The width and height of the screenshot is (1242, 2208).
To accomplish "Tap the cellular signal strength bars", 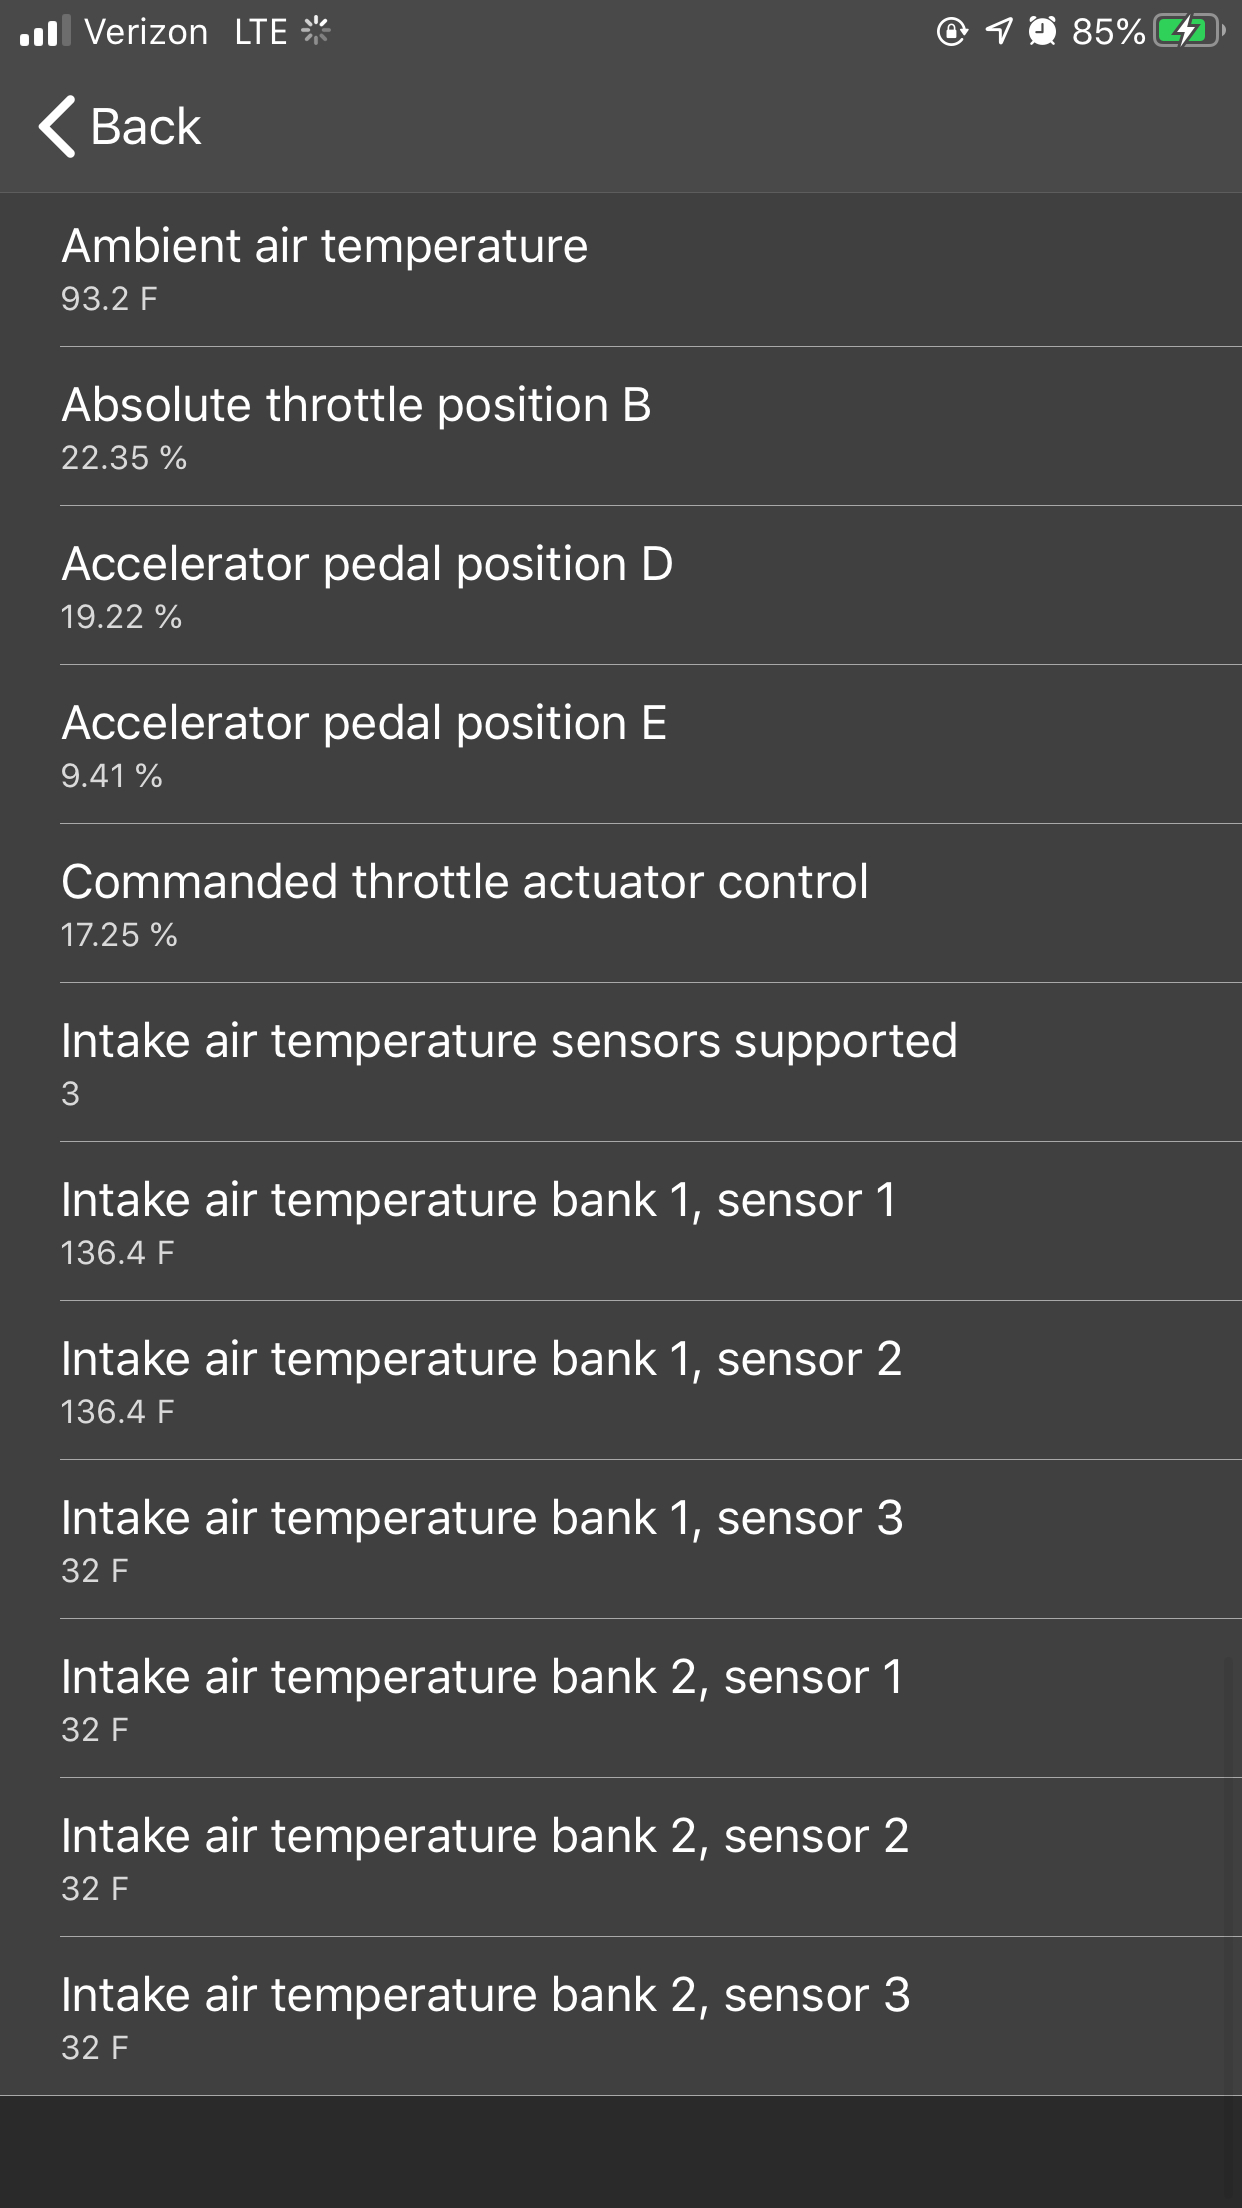I will click(45, 32).
